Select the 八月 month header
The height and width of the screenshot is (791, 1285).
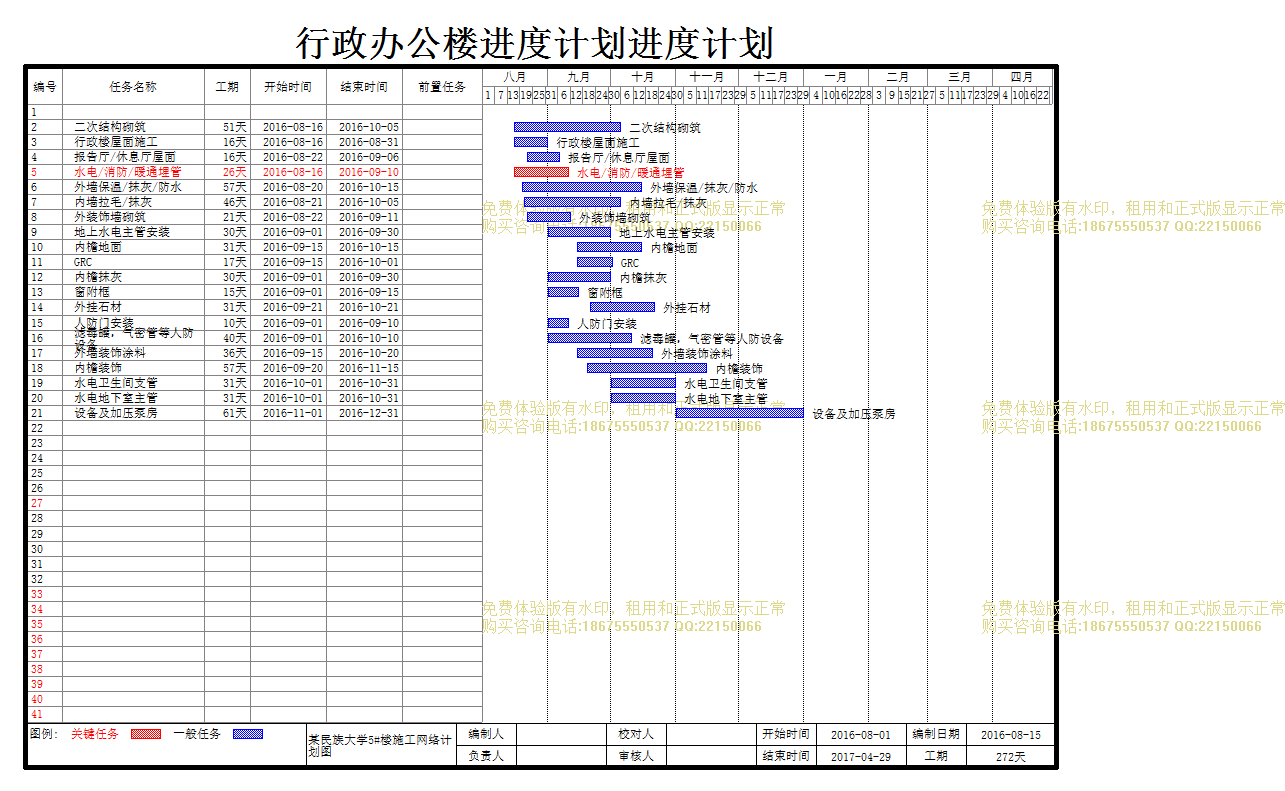(515, 77)
